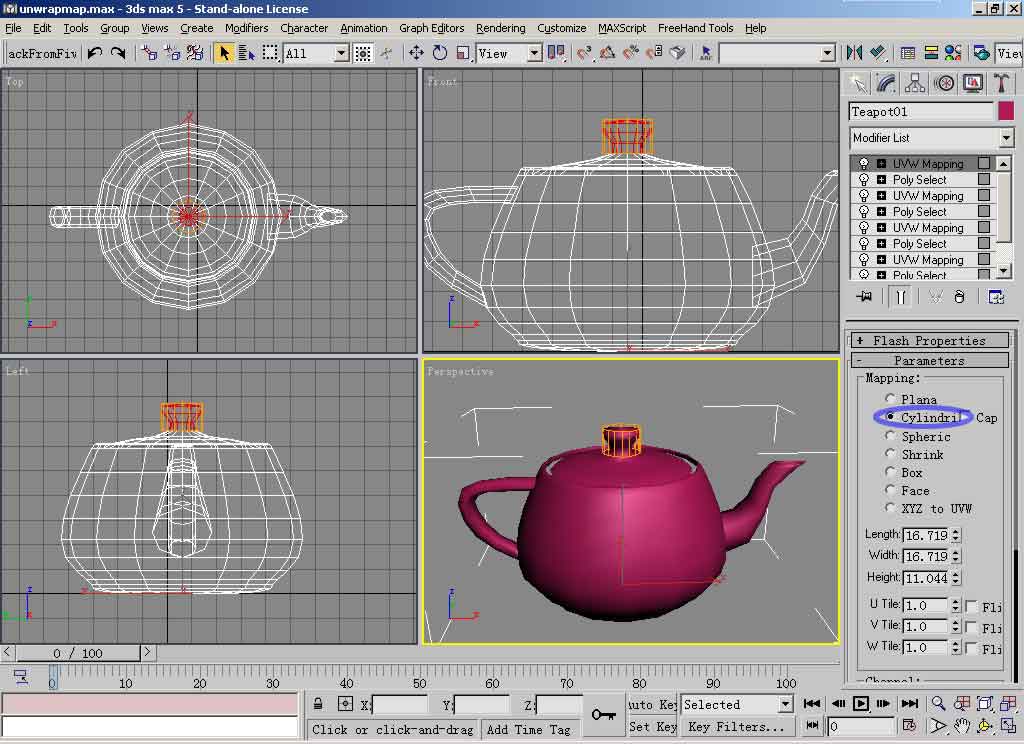Click the Pin Stack icon
The width and height of the screenshot is (1024, 744).
point(864,297)
